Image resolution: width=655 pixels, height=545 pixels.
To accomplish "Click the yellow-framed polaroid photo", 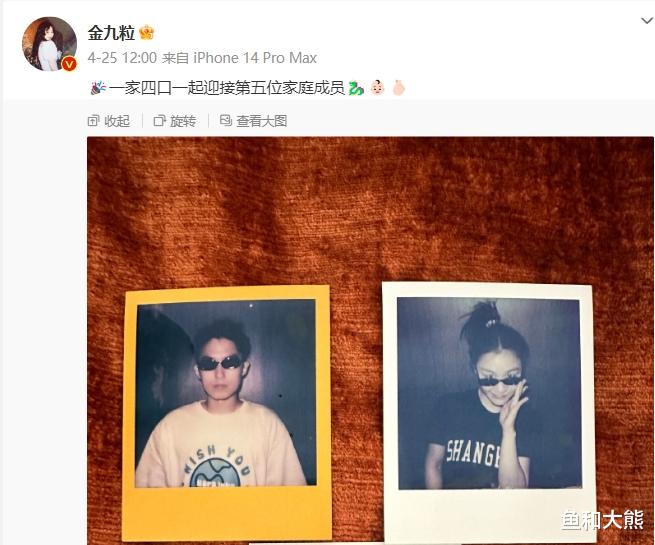I will pos(228,413).
